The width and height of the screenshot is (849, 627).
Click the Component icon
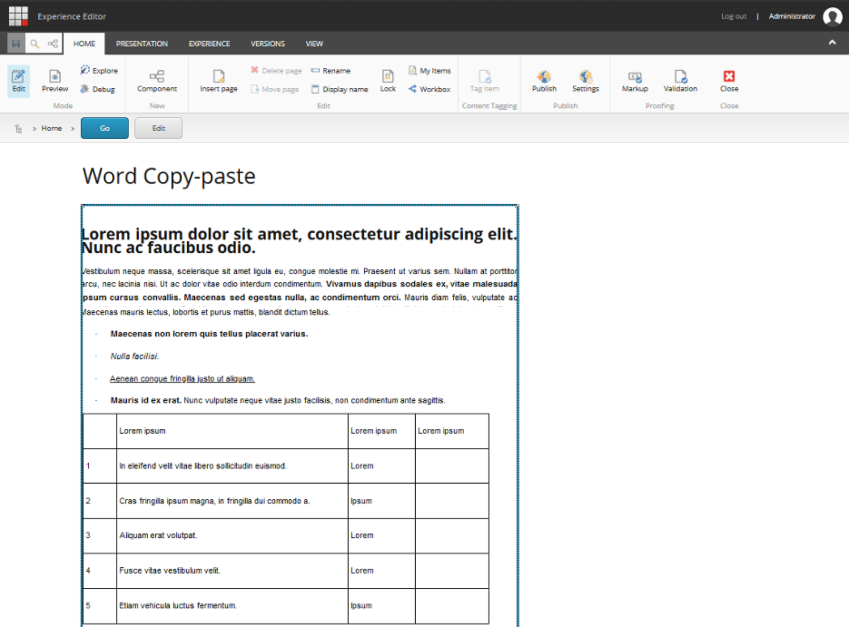(157, 80)
